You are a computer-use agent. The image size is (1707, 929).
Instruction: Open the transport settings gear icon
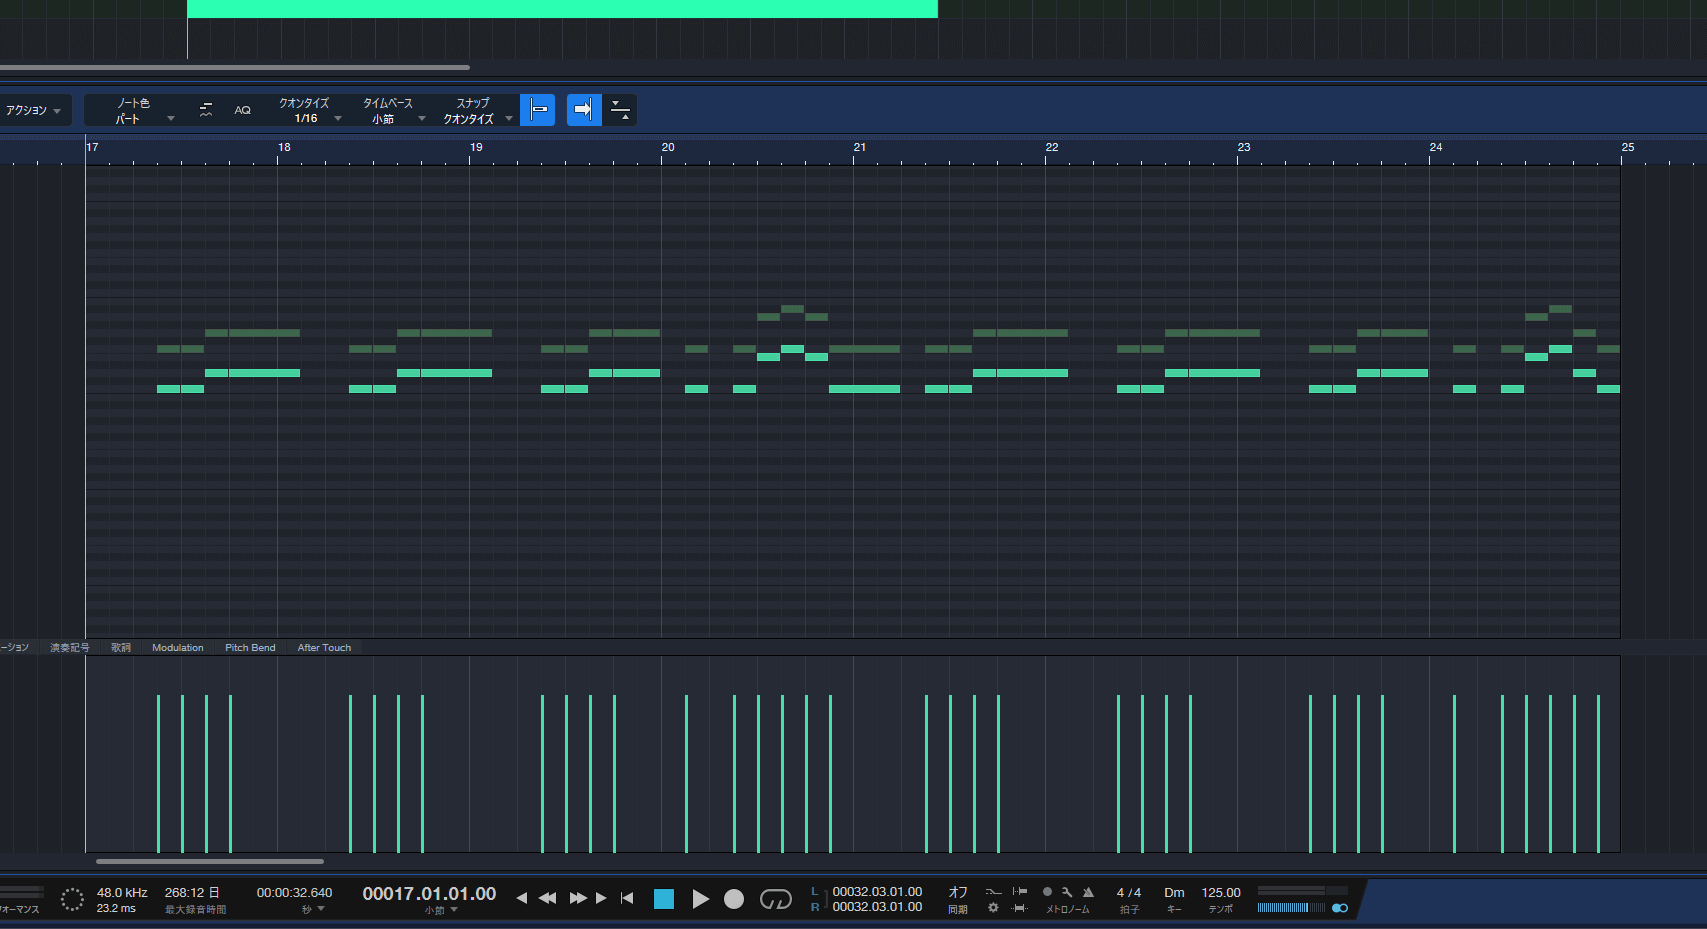(993, 908)
